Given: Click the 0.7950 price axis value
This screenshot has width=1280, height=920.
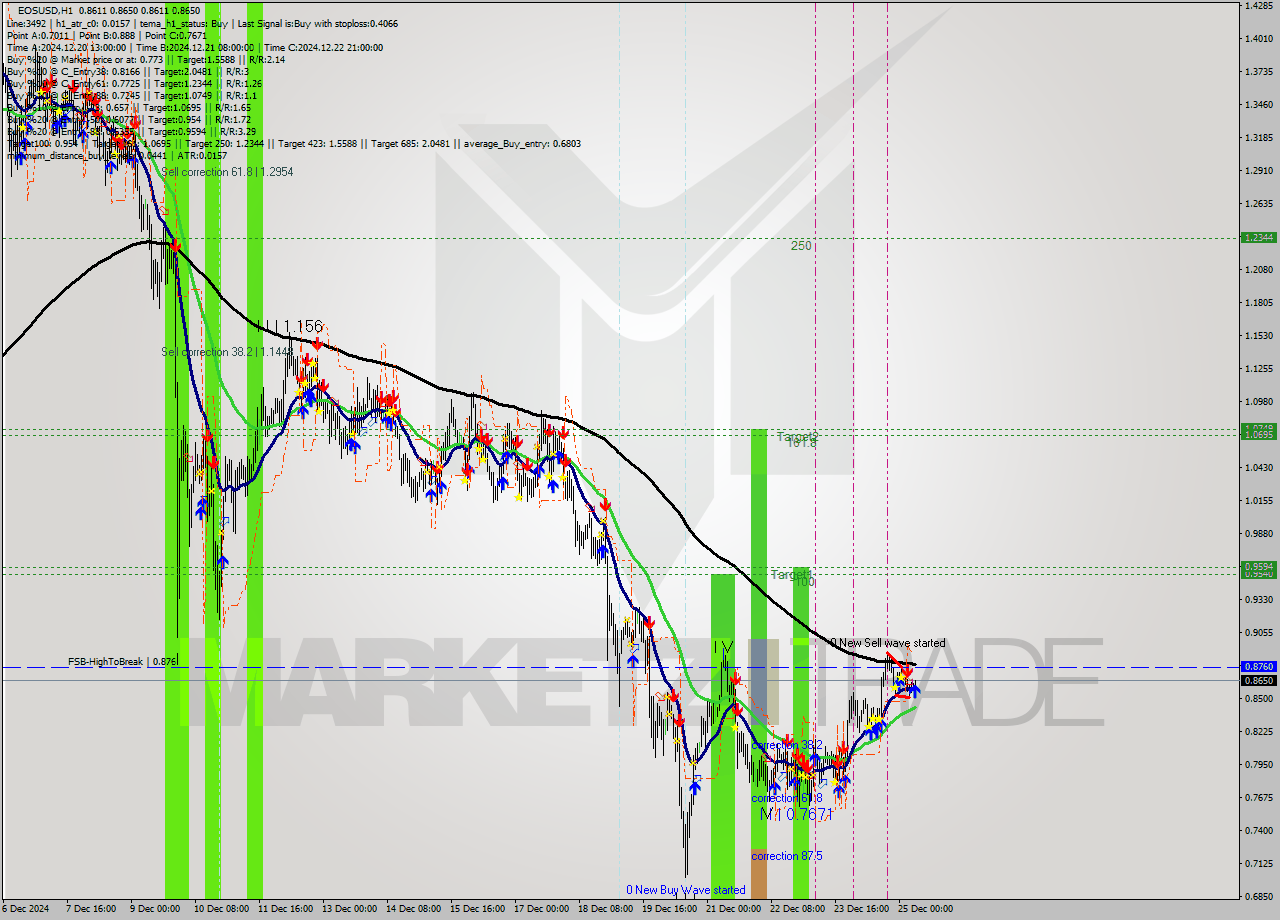Looking at the screenshot, I should click(x=1258, y=764).
